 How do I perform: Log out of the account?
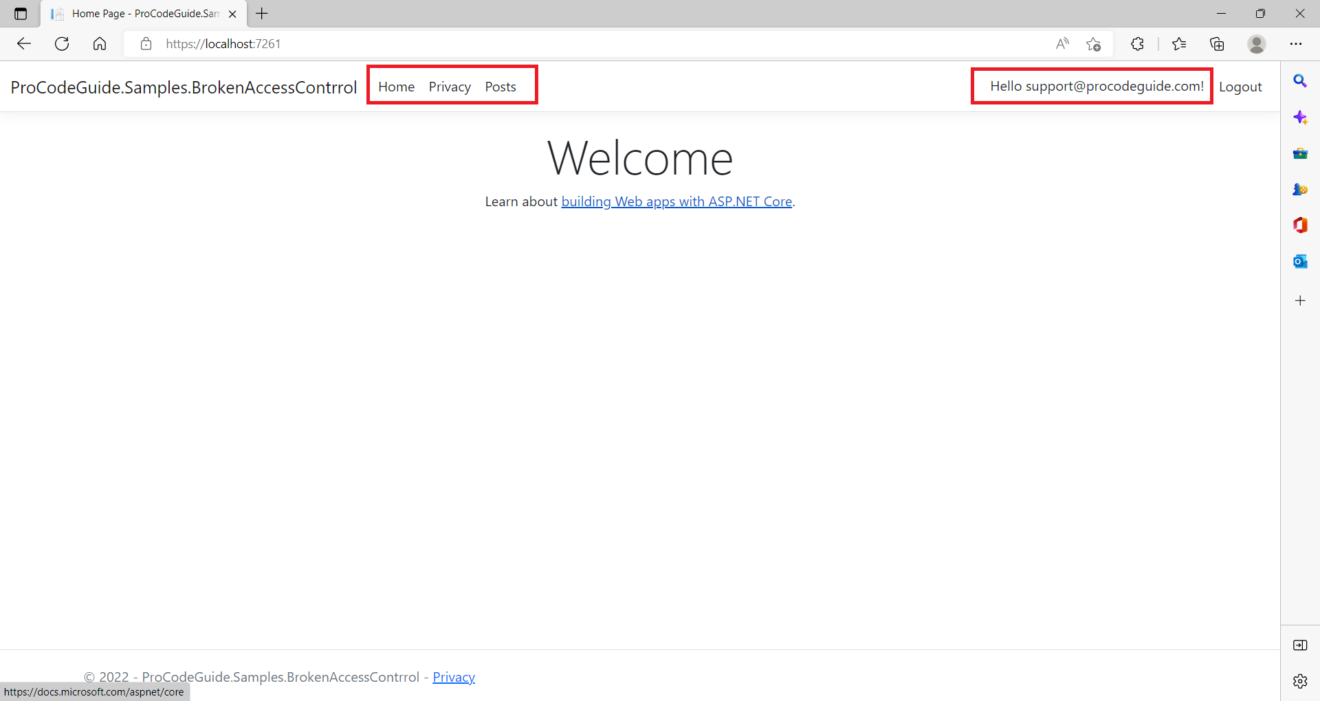click(x=1240, y=86)
